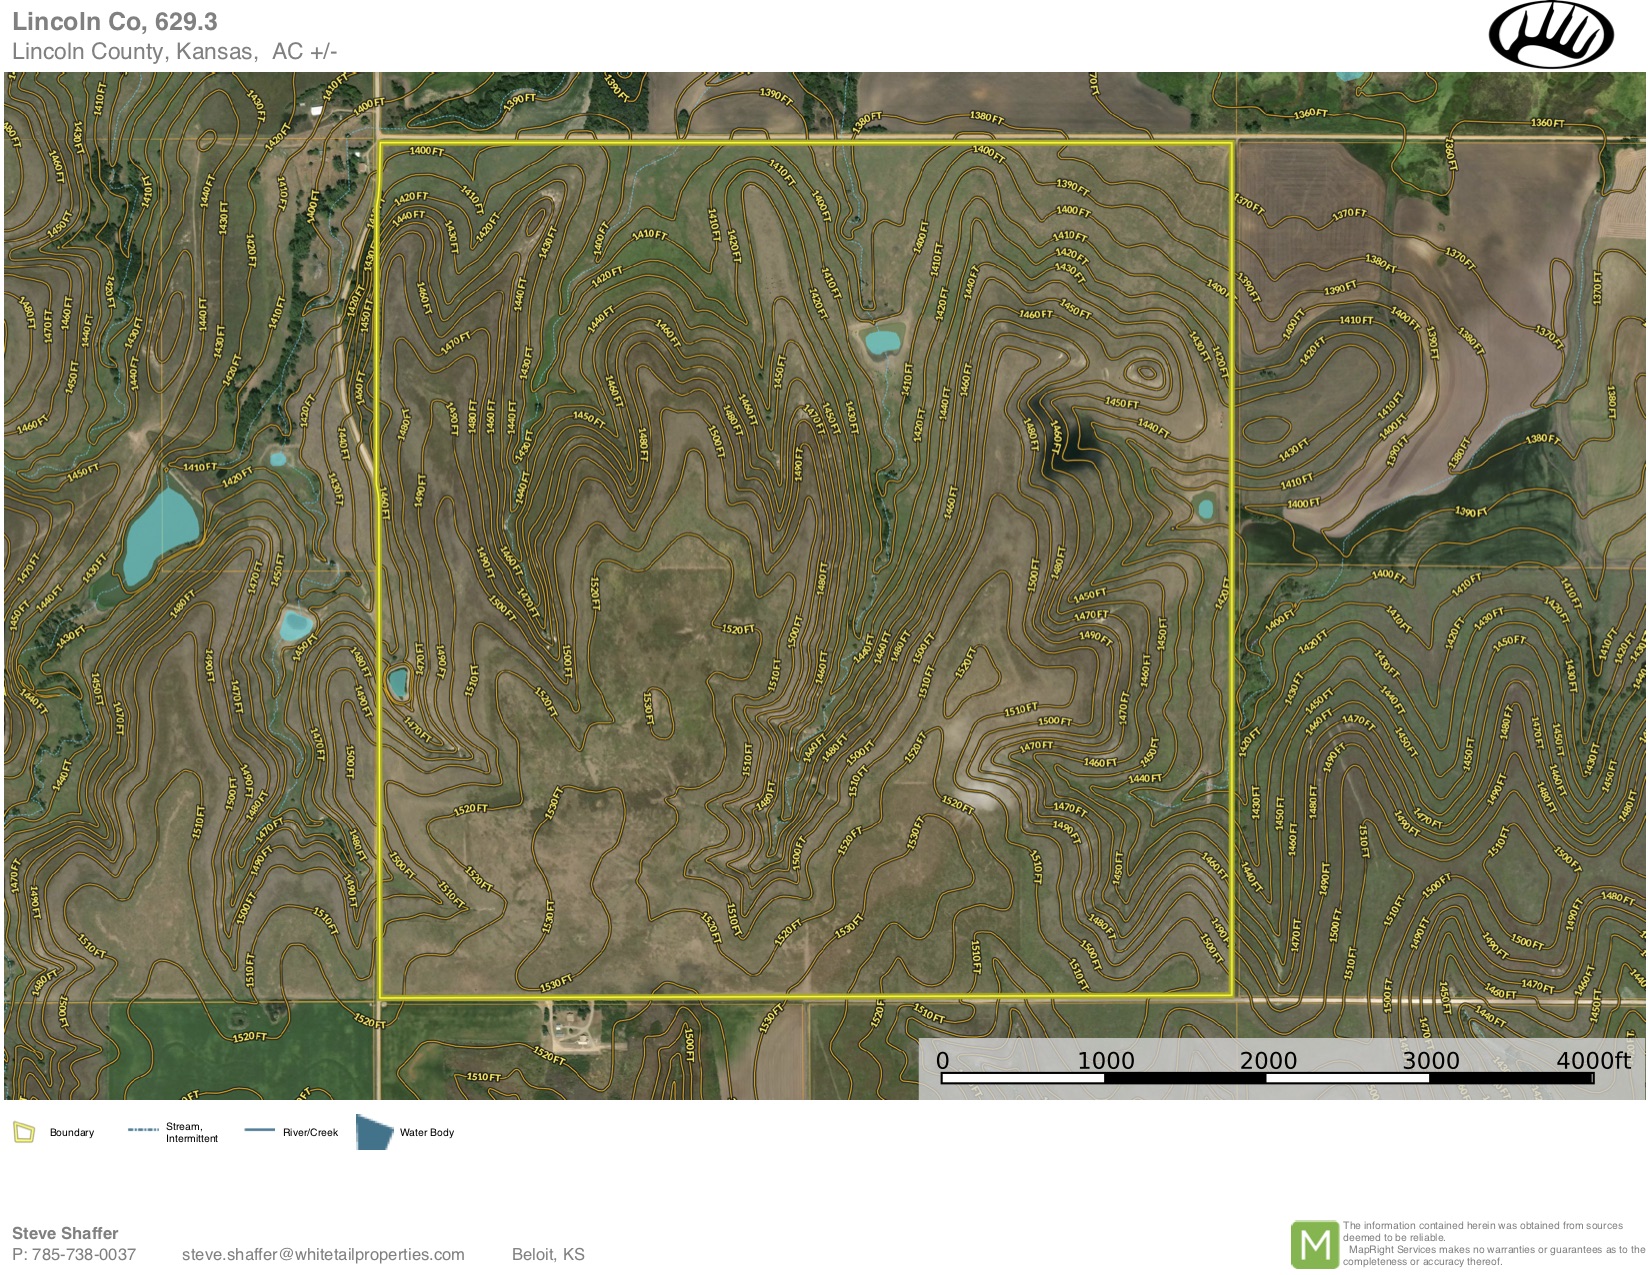
Task: Click the MapRight disclaimer text
Action: click(x=1492, y=1243)
